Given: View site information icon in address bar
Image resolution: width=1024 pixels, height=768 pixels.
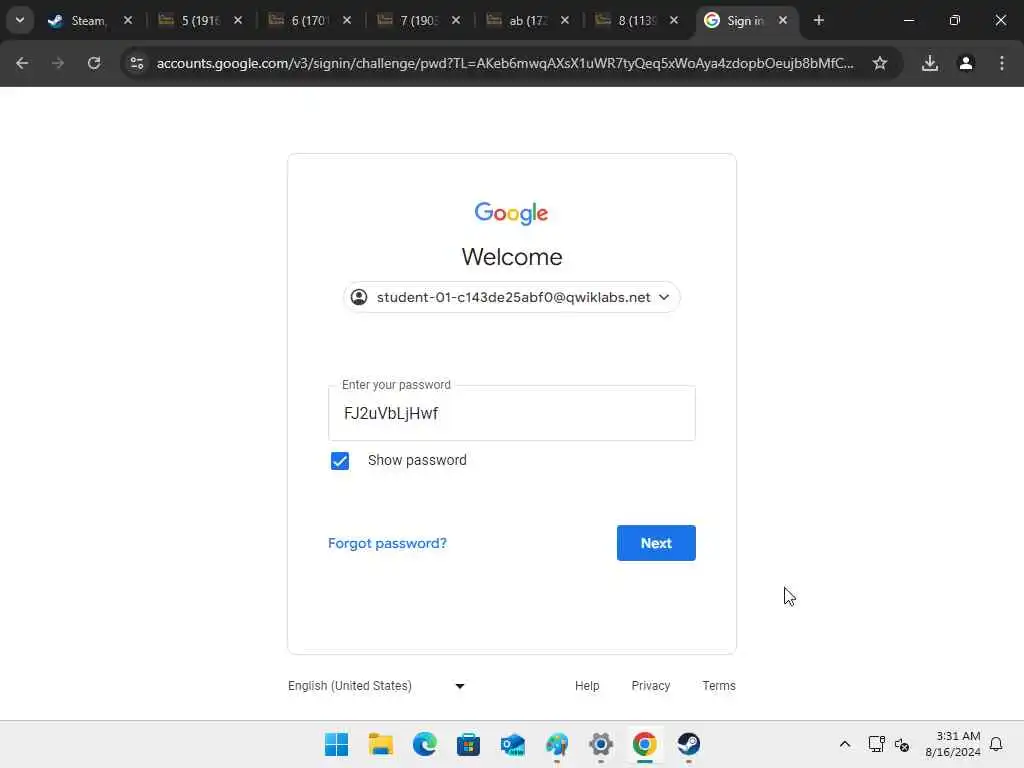Looking at the screenshot, I should [x=136, y=63].
